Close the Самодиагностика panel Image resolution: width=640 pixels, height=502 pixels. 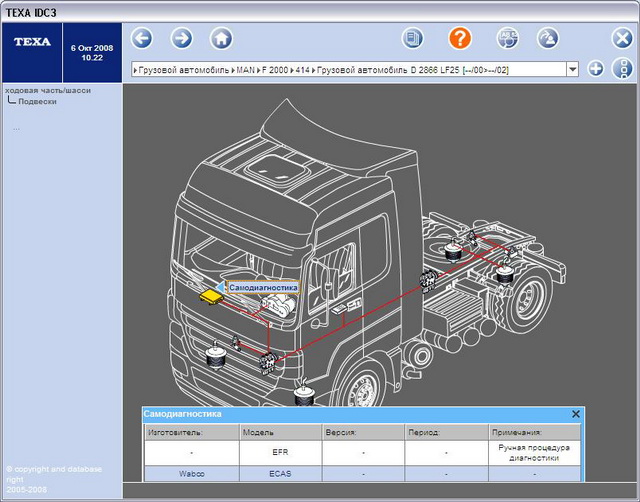tap(576, 414)
